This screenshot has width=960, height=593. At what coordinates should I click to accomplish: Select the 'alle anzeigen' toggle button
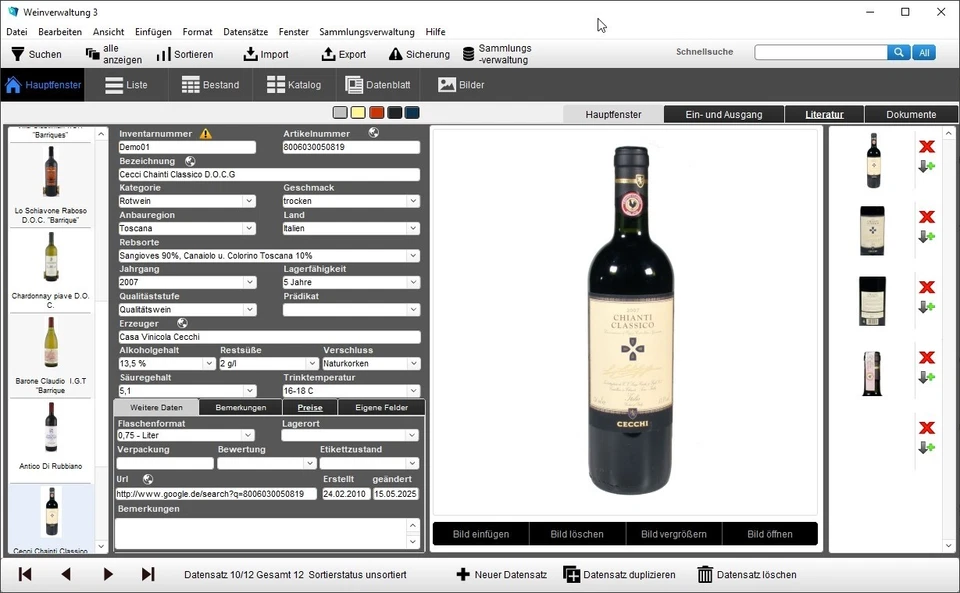coord(113,53)
